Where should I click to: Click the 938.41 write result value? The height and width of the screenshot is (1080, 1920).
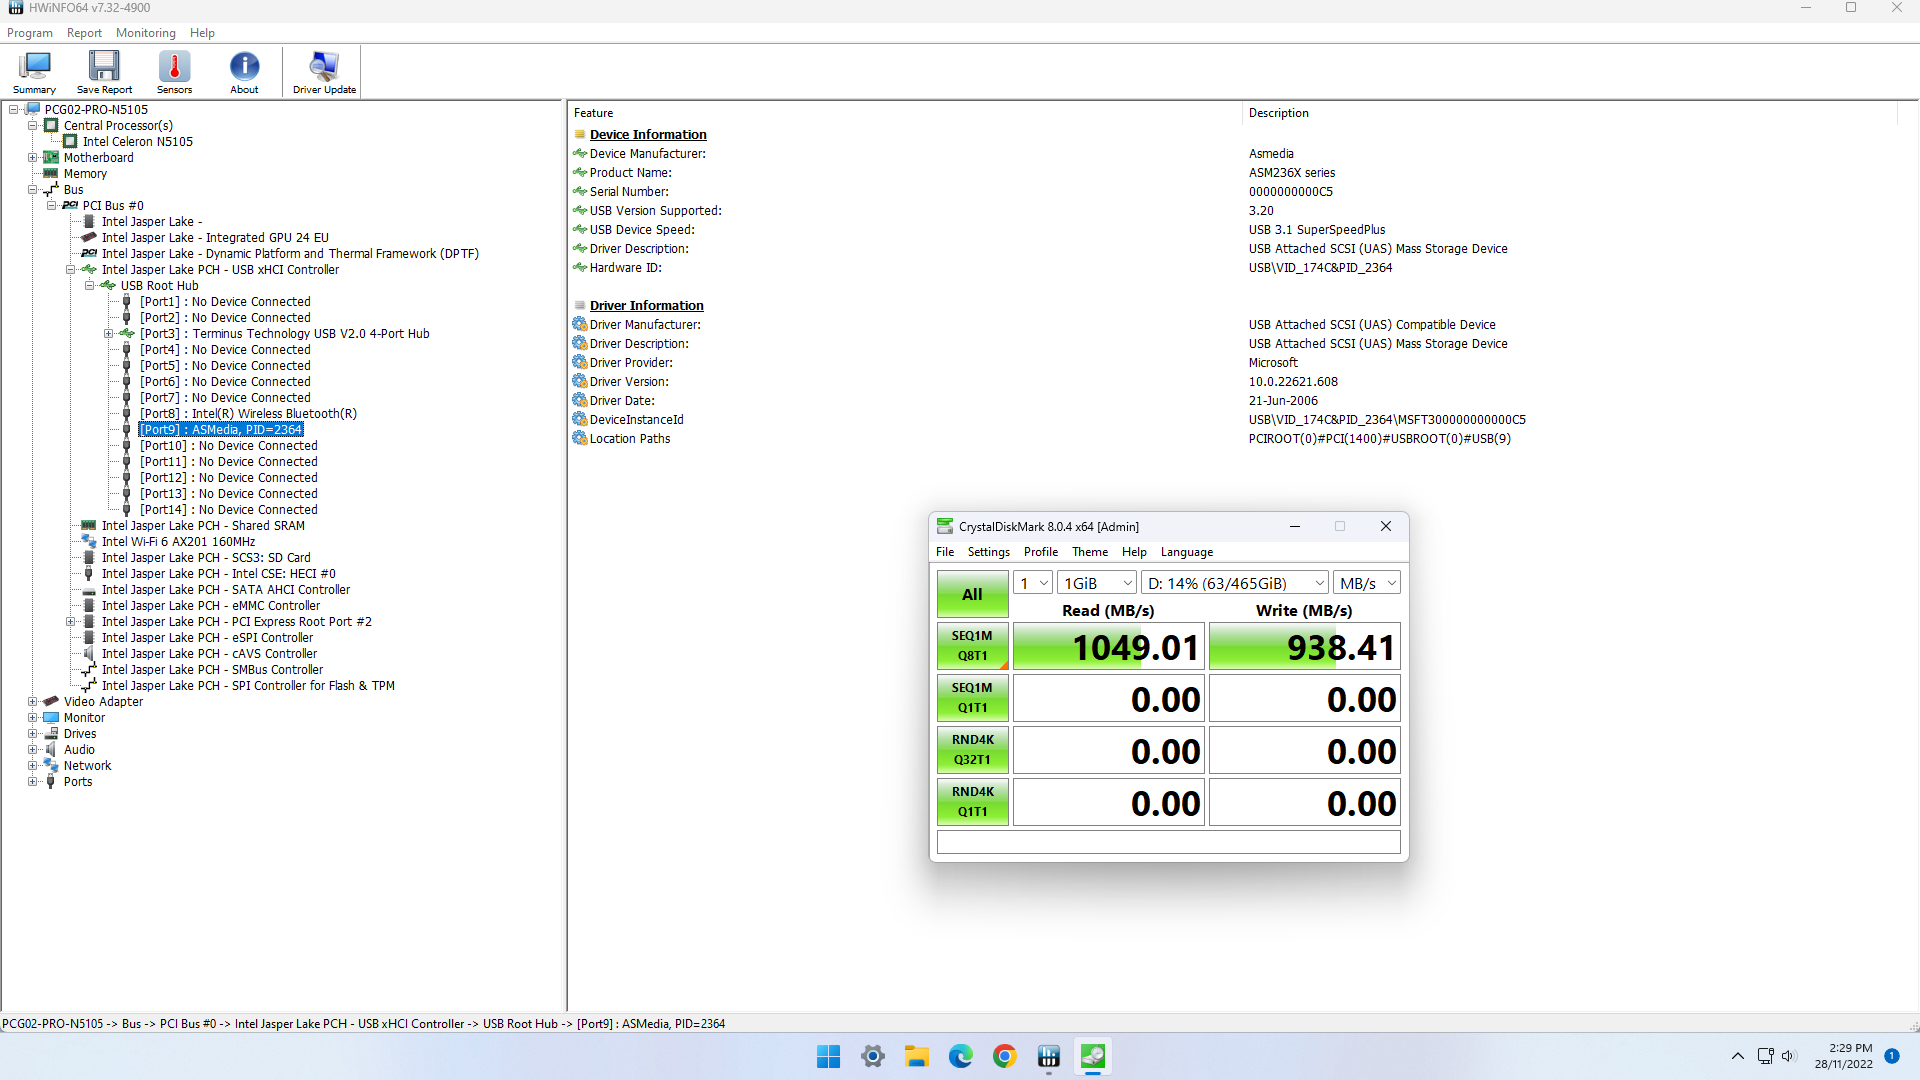point(1305,647)
